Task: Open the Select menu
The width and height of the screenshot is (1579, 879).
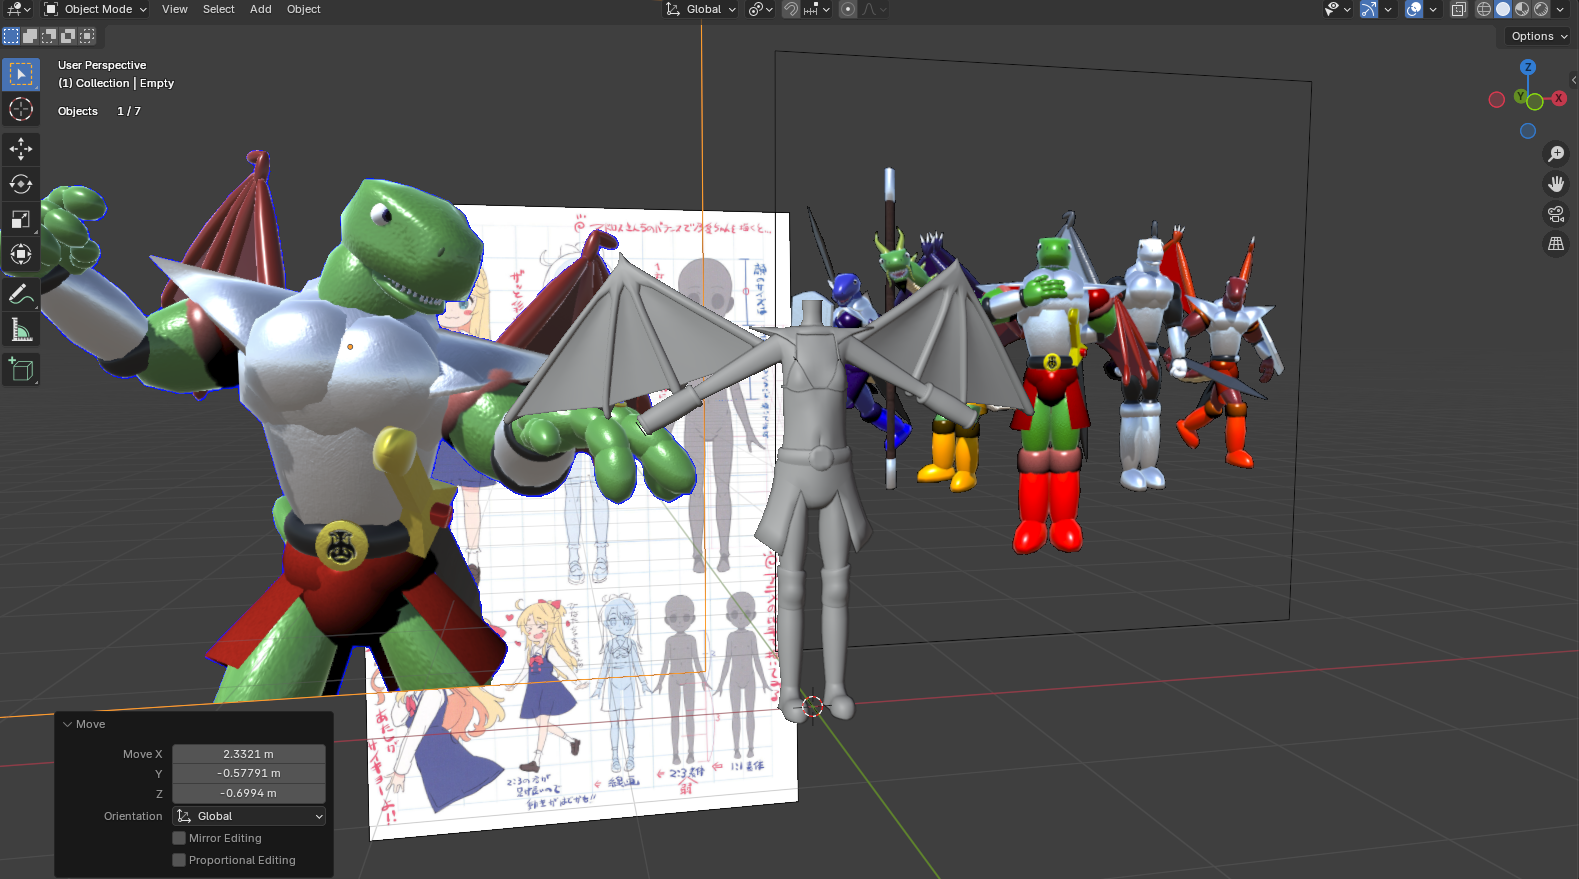Action: coord(219,9)
